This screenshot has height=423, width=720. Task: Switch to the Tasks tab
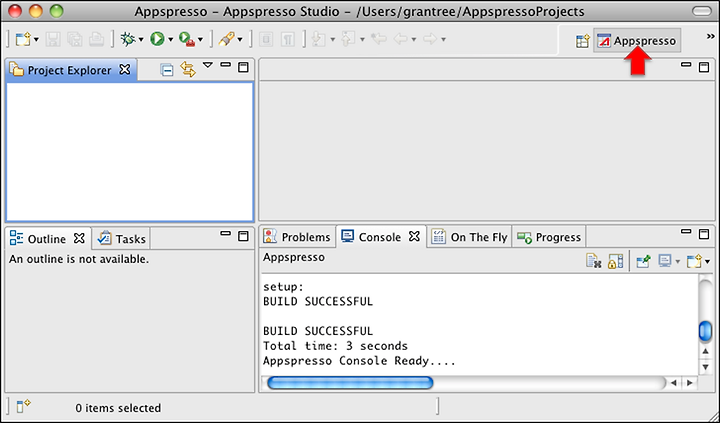point(122,239)
